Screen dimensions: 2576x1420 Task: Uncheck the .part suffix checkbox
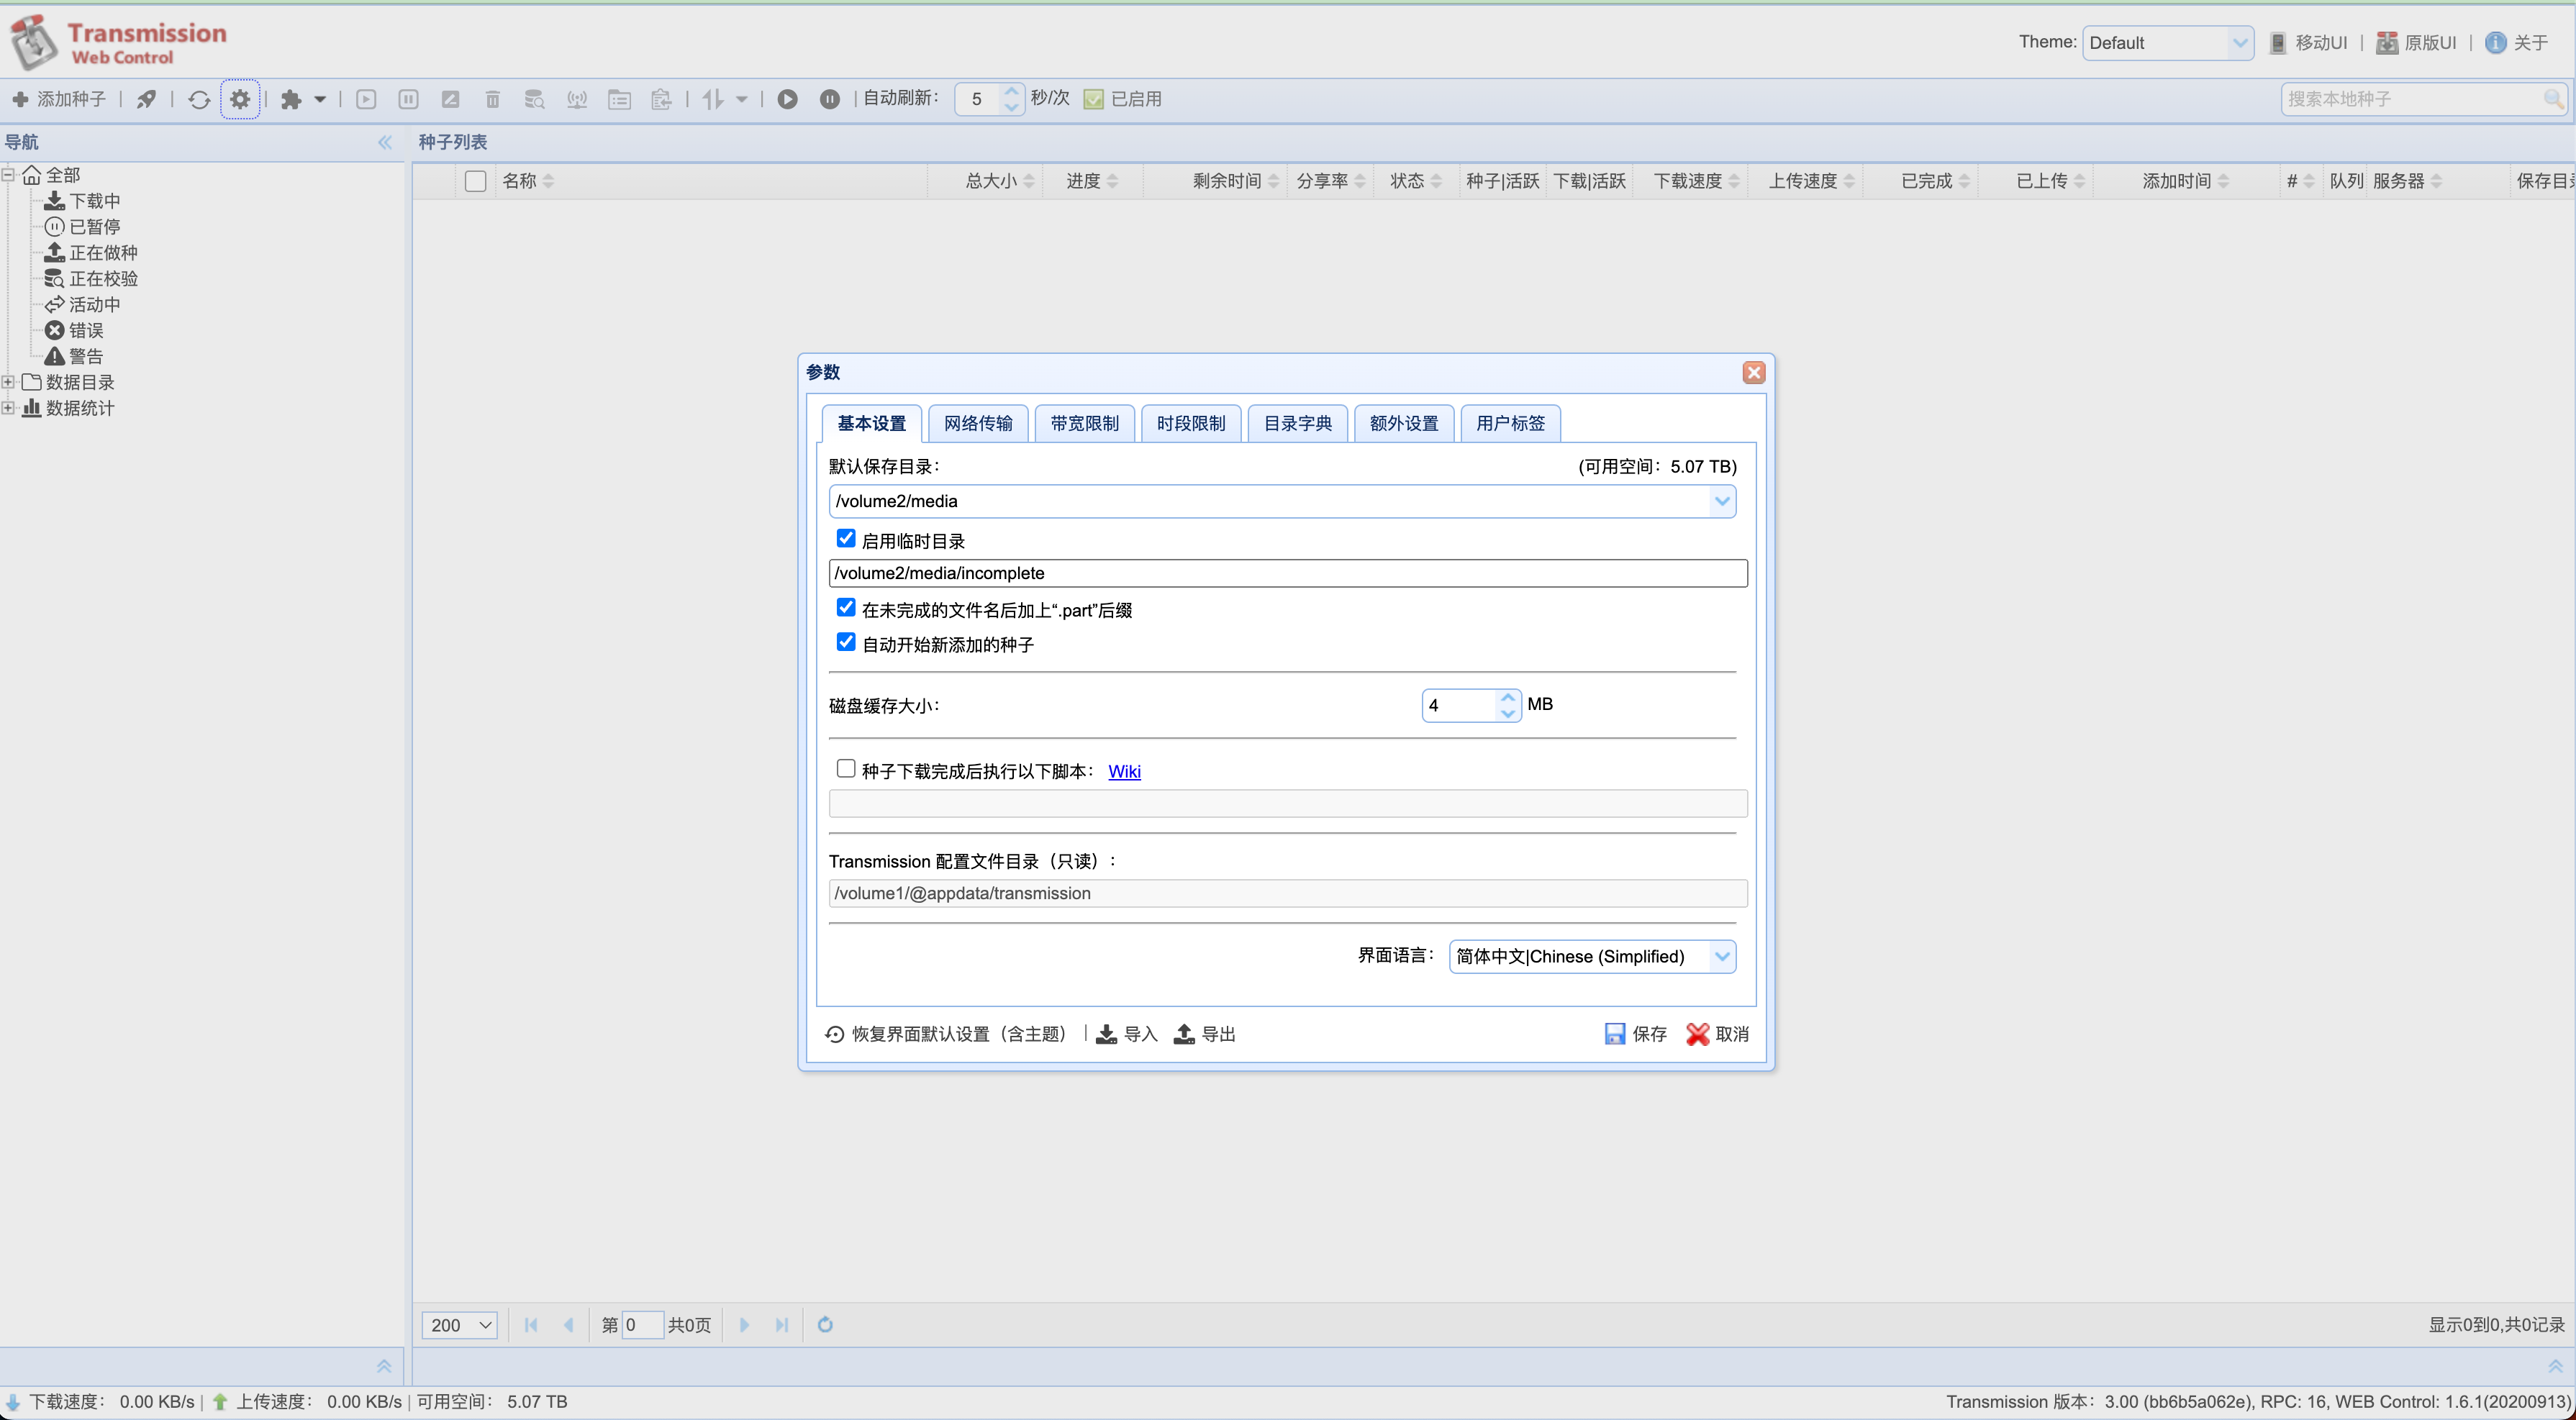click(x=846, y=608)
